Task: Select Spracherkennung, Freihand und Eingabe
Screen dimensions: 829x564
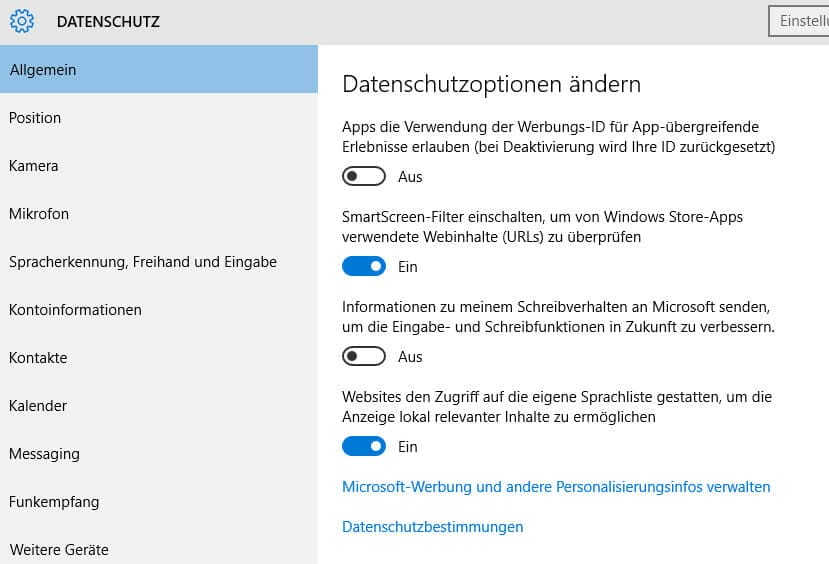Action: coord(143,262)
